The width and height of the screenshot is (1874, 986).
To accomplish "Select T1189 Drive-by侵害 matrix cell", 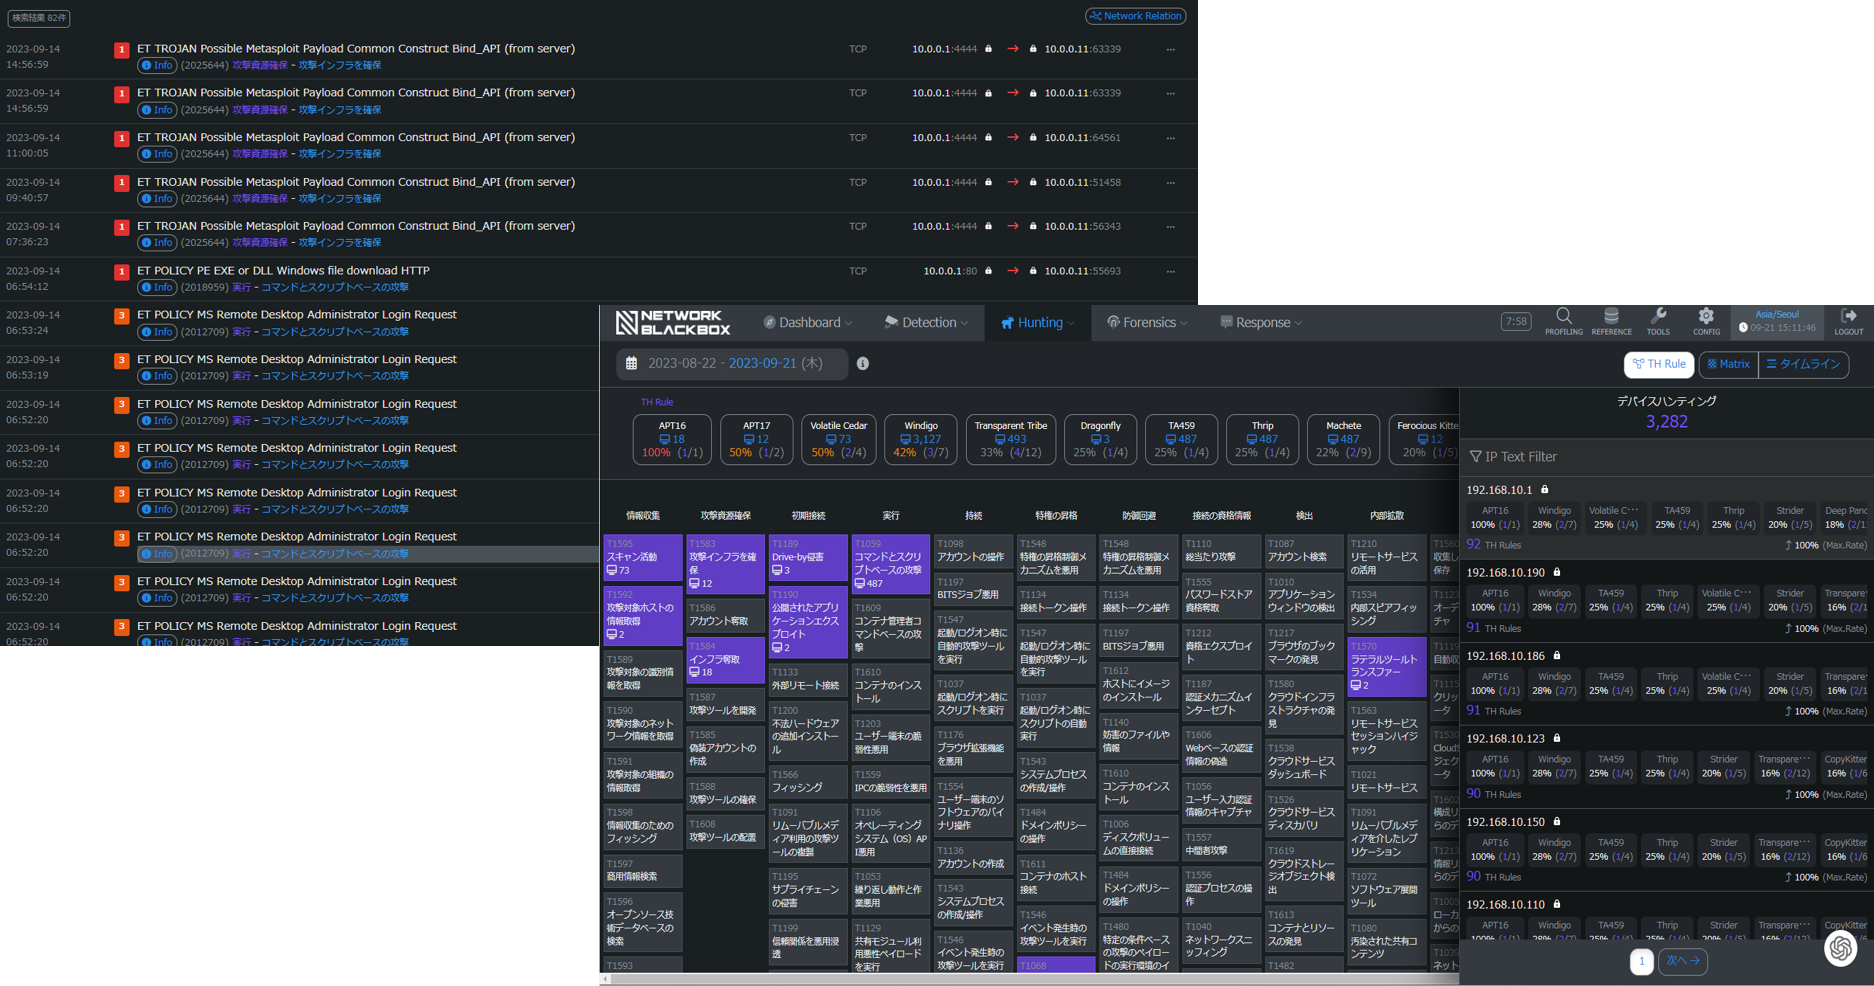I will 808,557.
